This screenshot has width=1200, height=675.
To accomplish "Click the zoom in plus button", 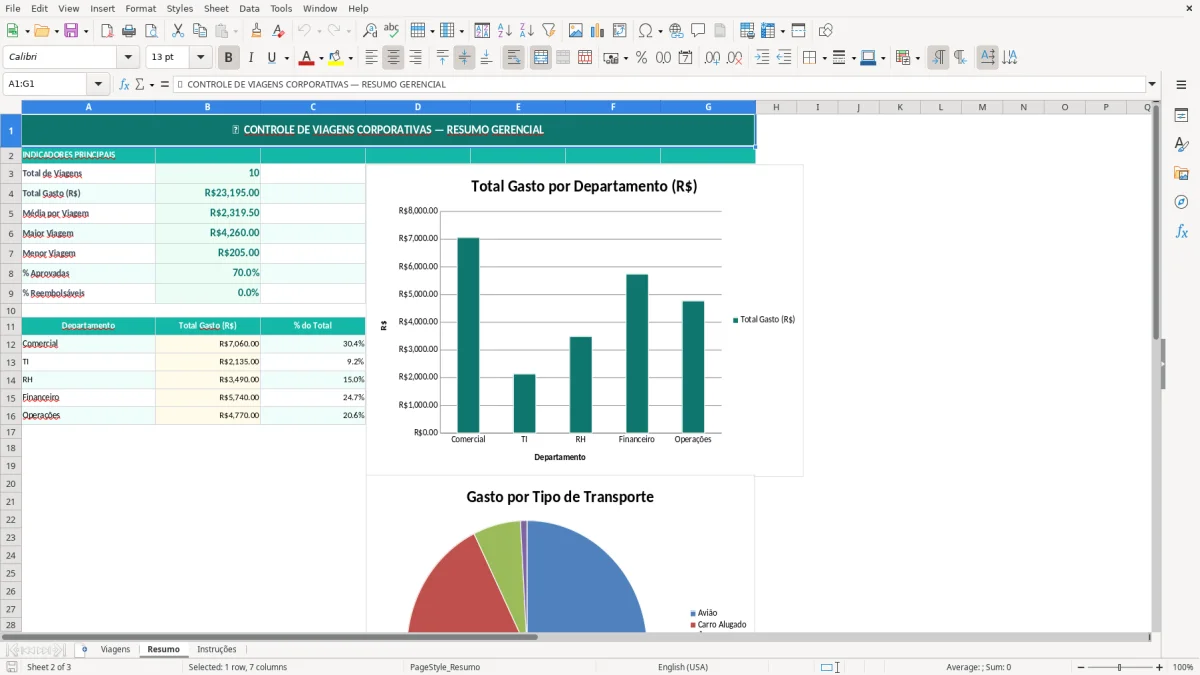I will pos(1159,667).
